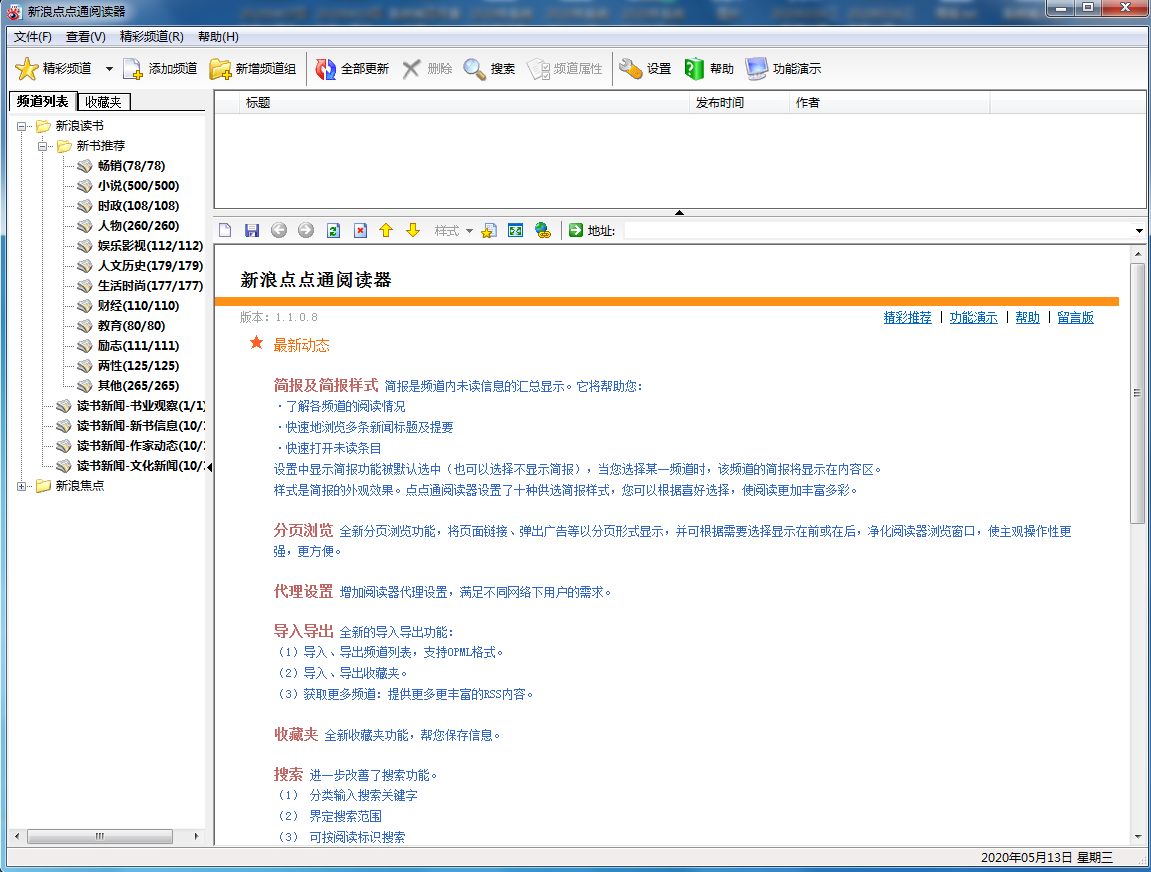Viewport: 1151px width, 872px height.
Task: Open the 文件(F) menu
Action: point(33,37)
